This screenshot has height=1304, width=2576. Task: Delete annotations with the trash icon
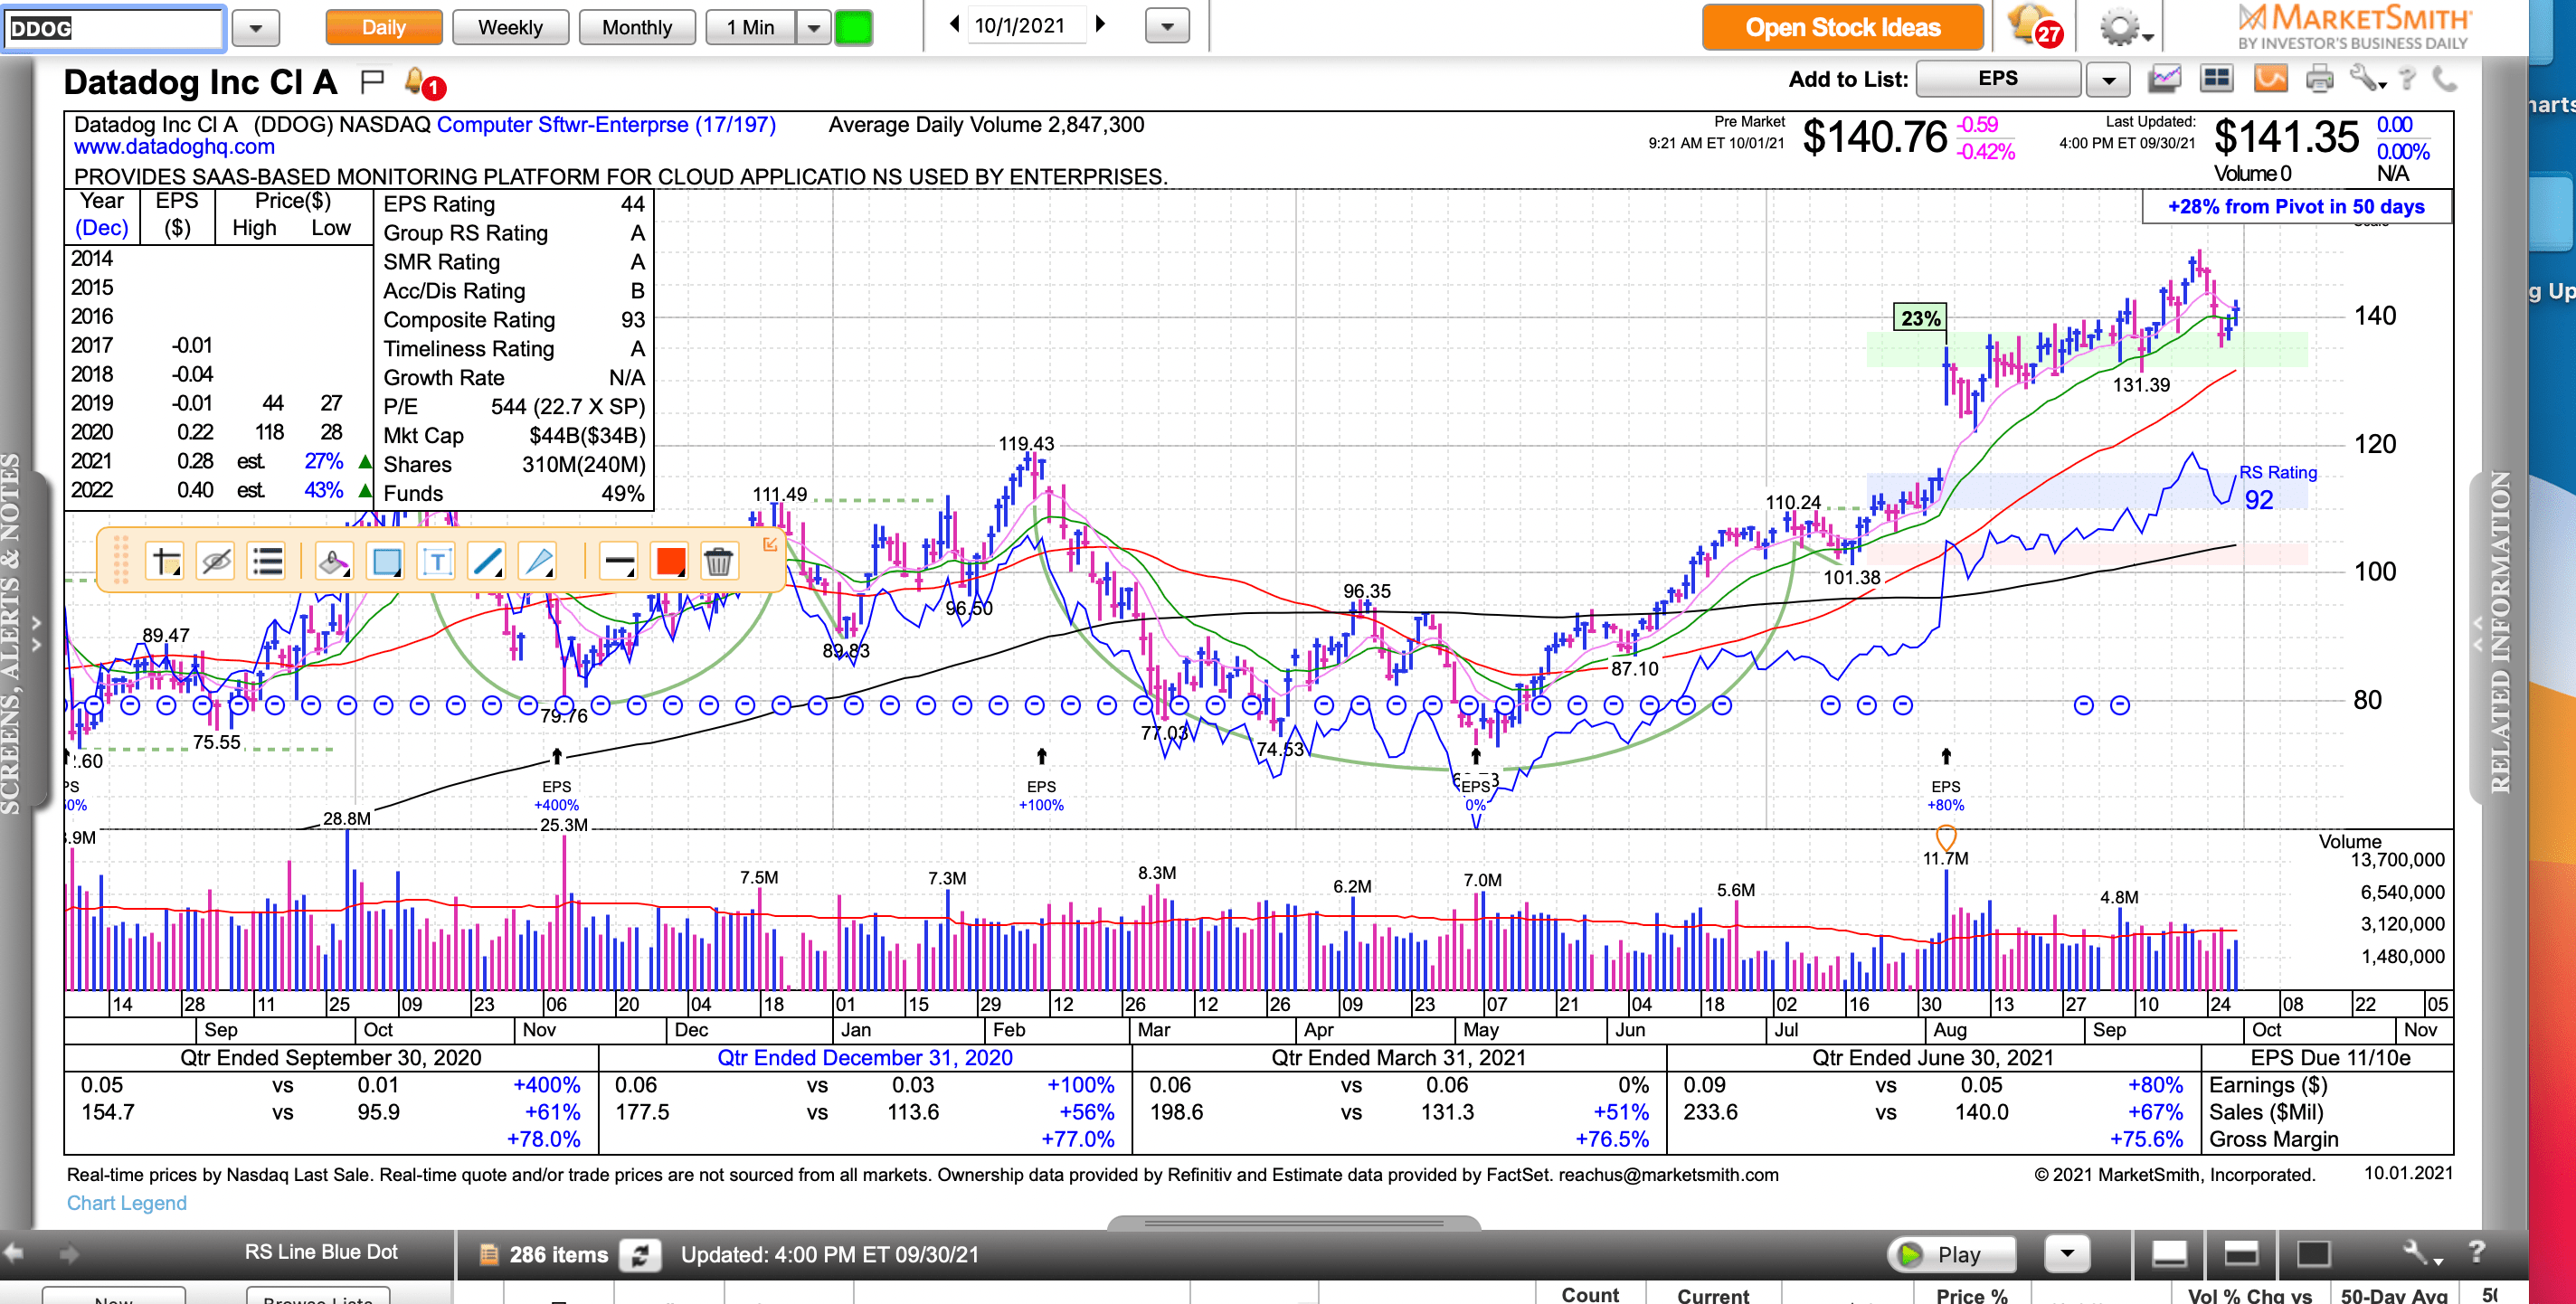pos(719,562)
